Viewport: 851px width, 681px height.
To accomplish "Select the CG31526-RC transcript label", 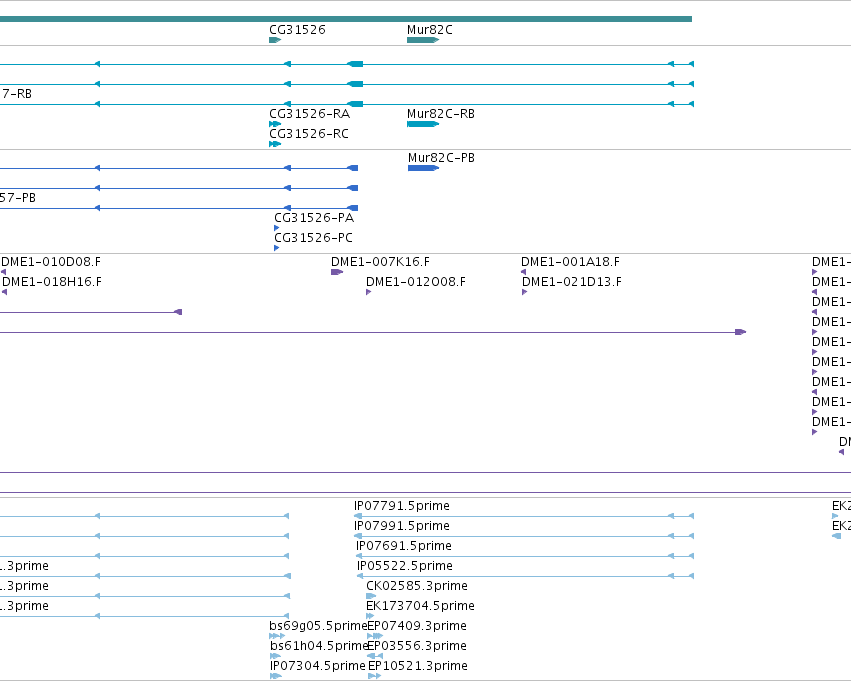I will pyautogui.click(x=309, y=134).
